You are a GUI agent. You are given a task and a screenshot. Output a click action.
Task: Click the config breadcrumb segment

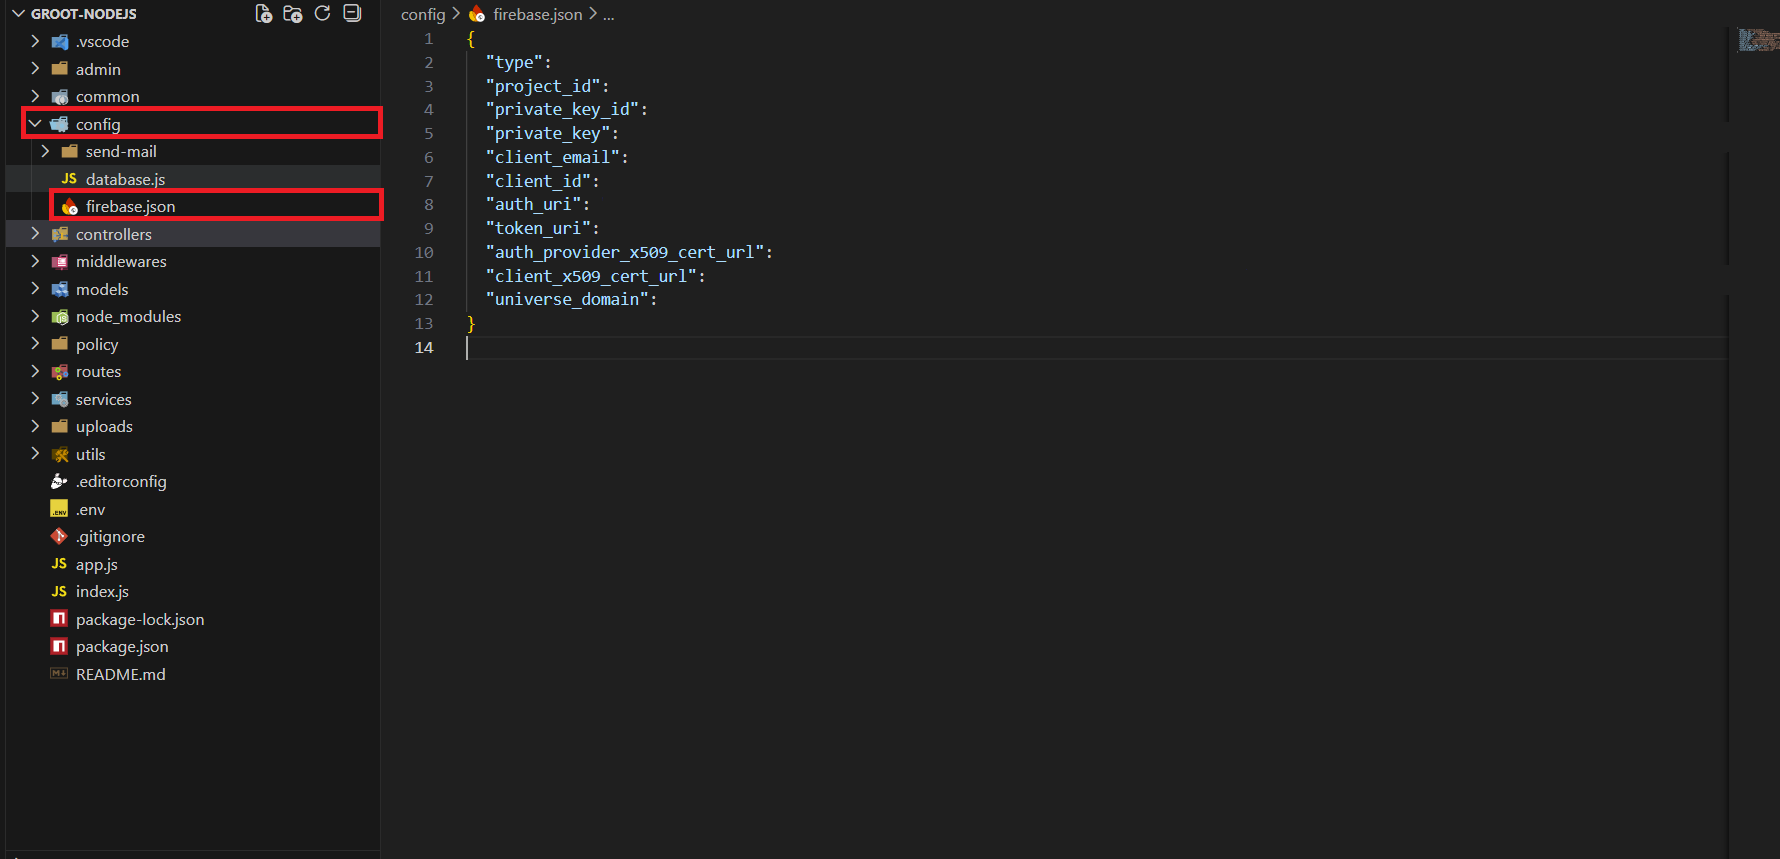(x=422, y=15)
